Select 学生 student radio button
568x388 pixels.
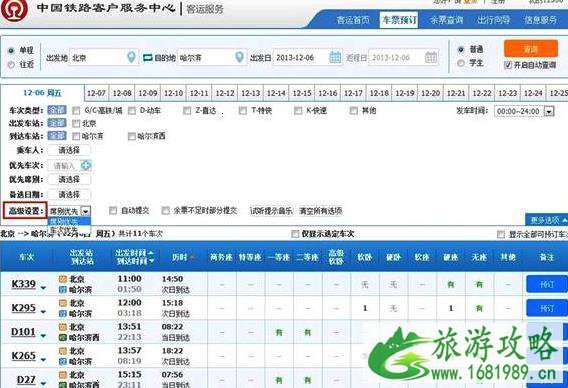click(x=461, y=63)
